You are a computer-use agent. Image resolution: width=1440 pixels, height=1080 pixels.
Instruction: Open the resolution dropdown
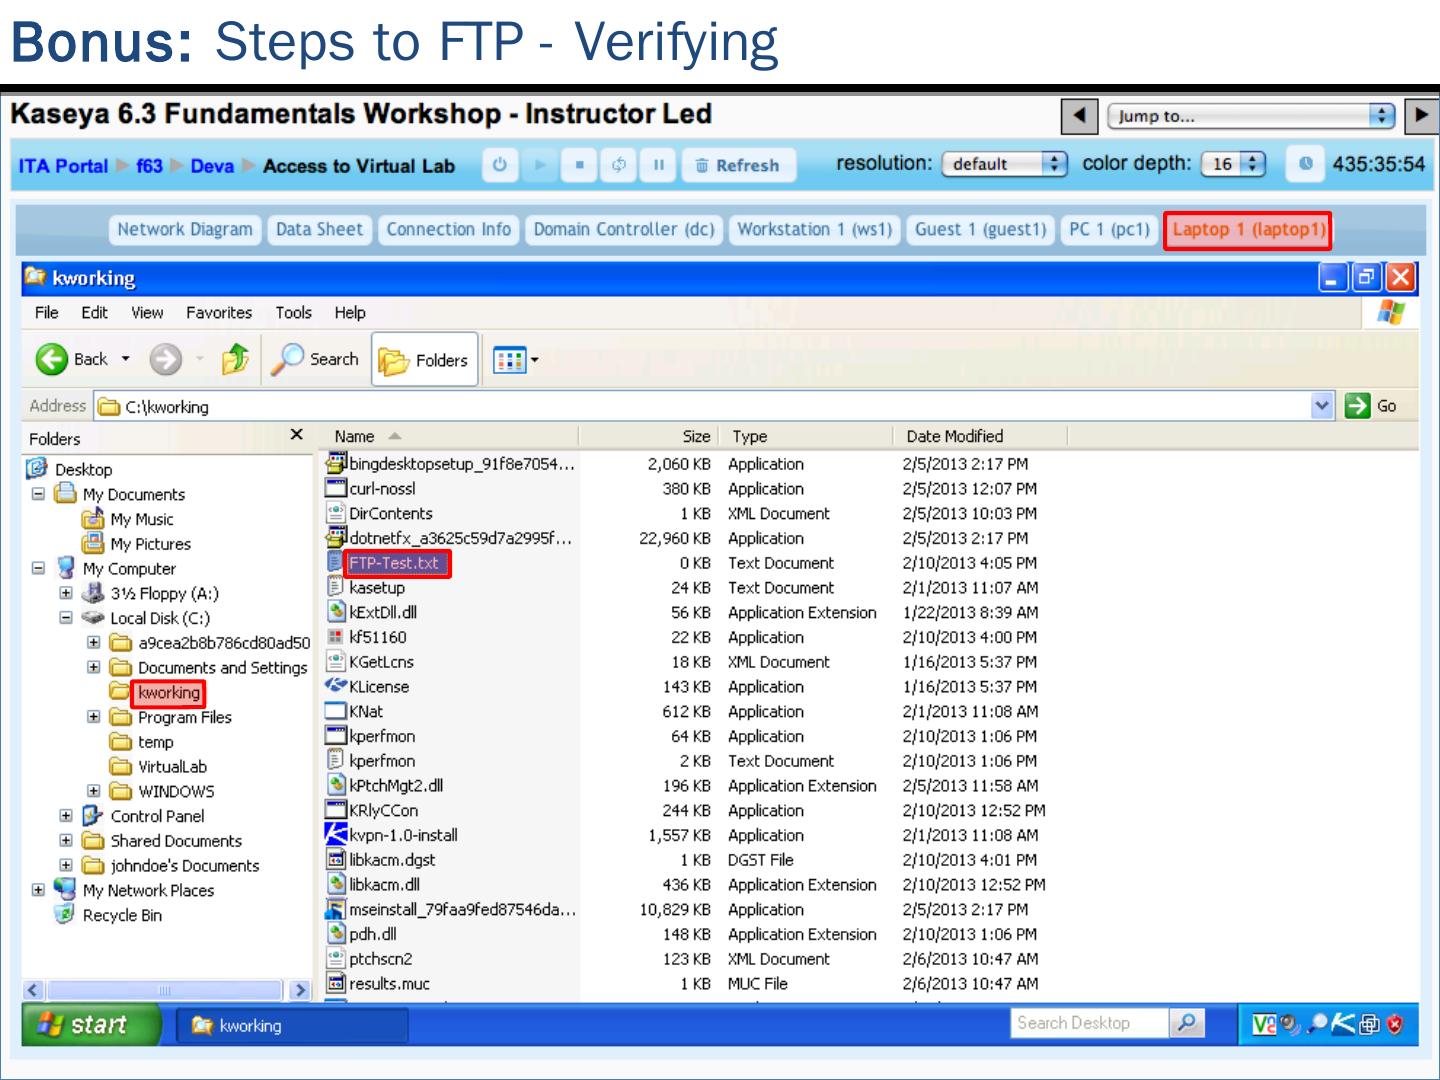(1004, 164)
